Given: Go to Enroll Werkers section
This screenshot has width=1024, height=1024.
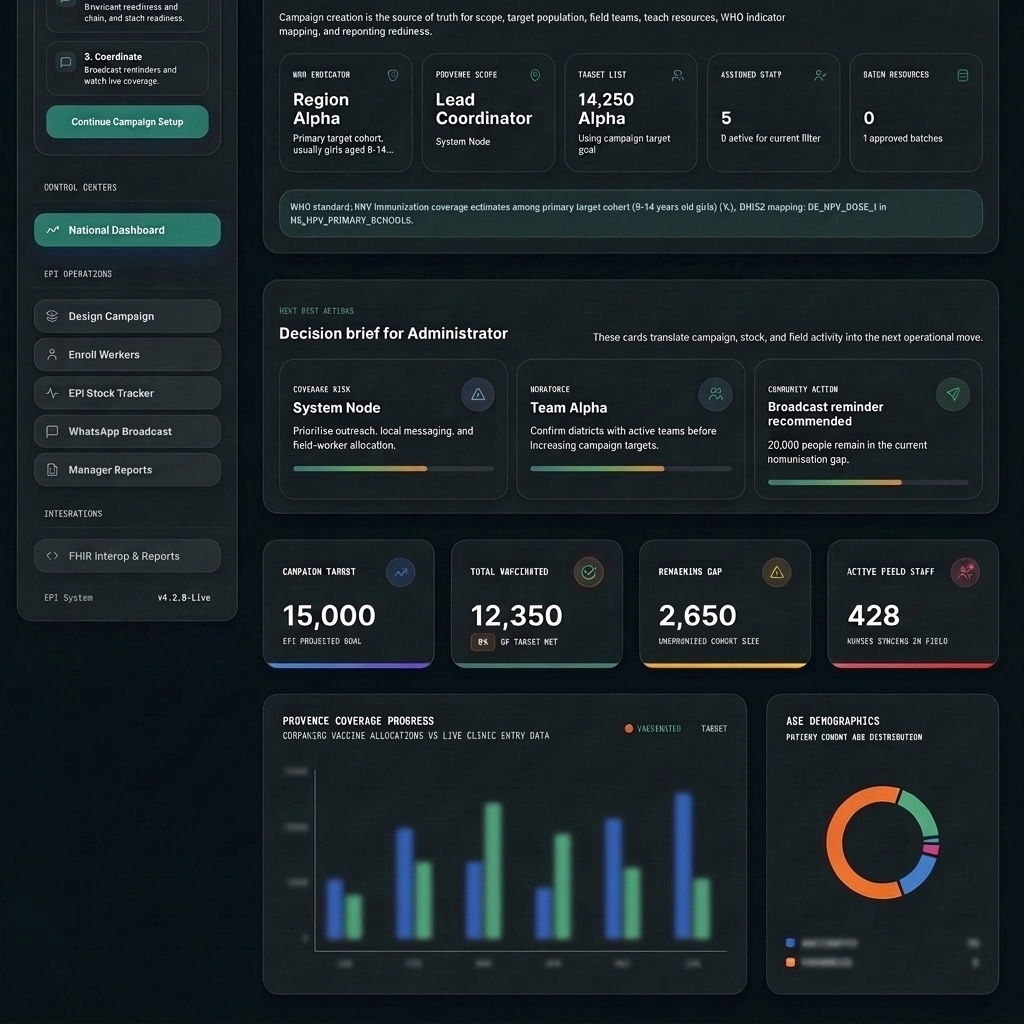Looking at the screenshot, I should click(127, 355).
